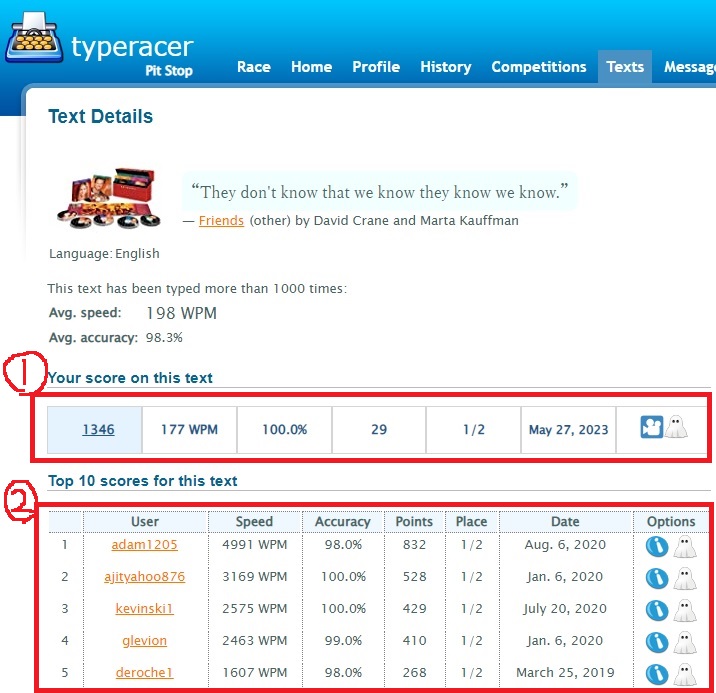
Task: Click the 98.3% average accuracy value
Action: [x=164, y=338]
